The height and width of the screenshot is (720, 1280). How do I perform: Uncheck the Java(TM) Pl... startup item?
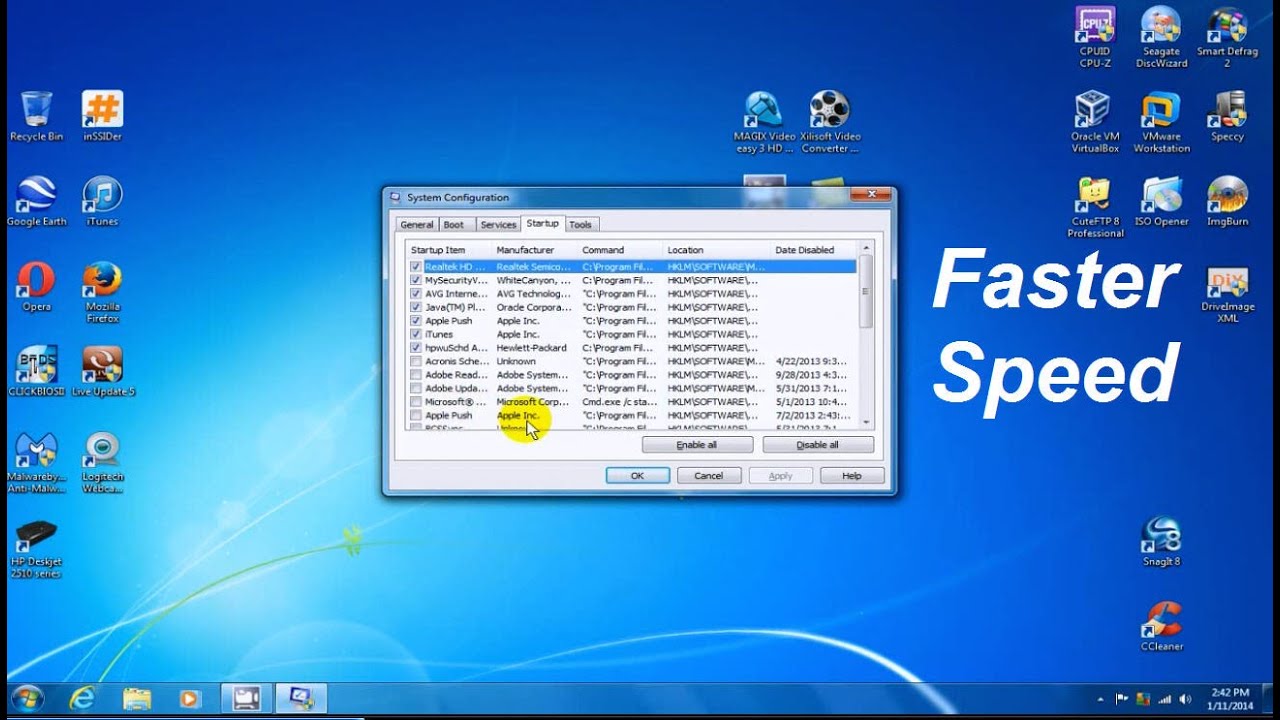[x=416, y=307]
